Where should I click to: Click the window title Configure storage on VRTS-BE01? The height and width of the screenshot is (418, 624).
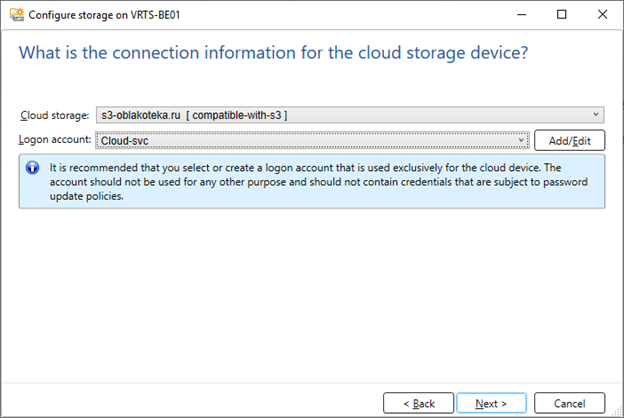tap(104, 15)
